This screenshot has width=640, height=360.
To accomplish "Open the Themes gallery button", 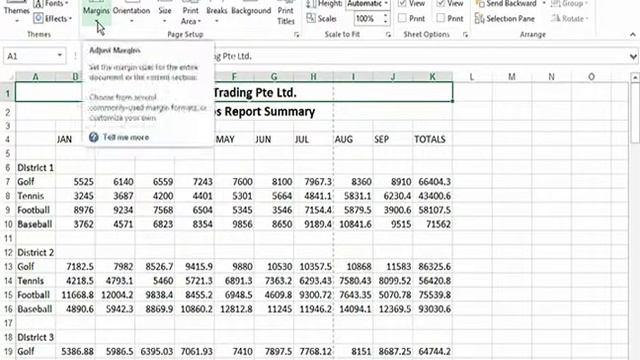I will click(16, 12).
